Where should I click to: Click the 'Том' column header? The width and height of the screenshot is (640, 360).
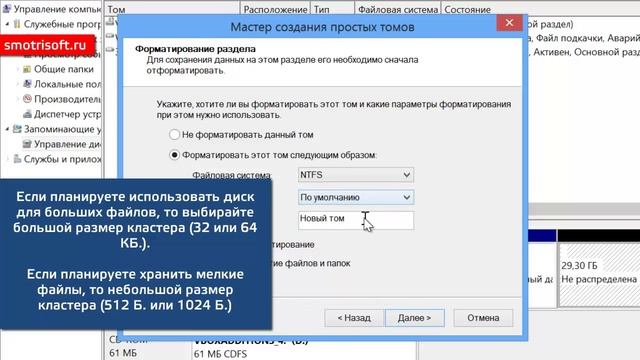[172, 9]
